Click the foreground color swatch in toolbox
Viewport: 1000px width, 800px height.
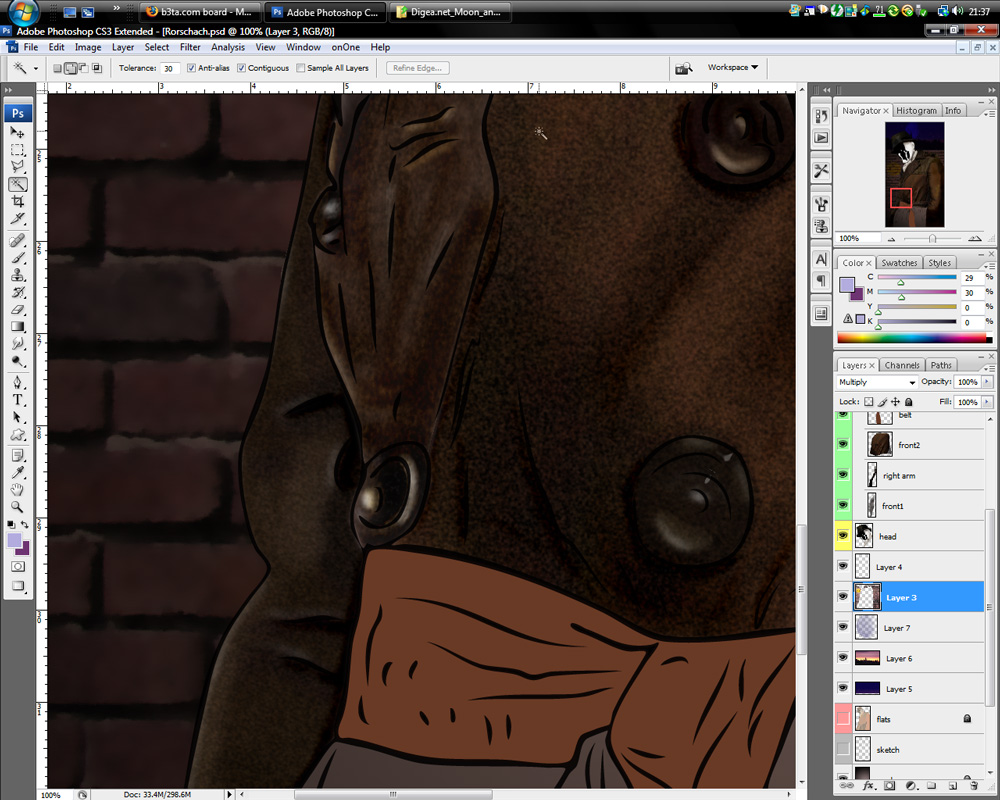(x=14, y=541)
